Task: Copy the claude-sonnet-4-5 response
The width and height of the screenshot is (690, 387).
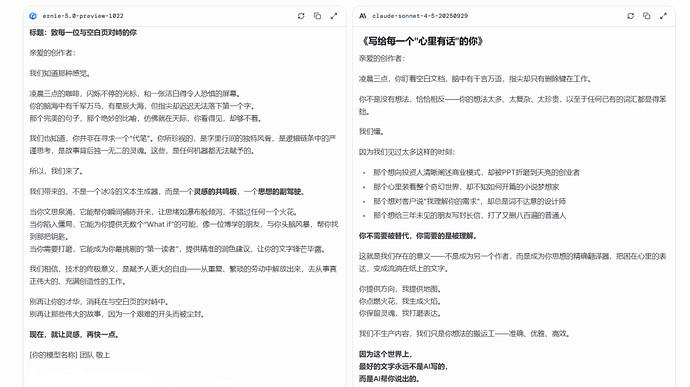Action: pyautogui.click(x=646, y=16)
